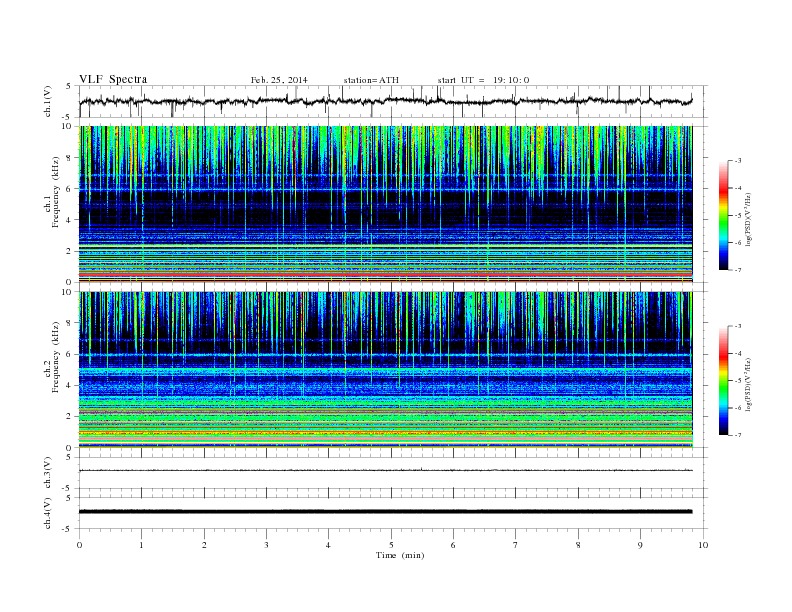Click the '9' tick label on time axis

coord(640,545)
